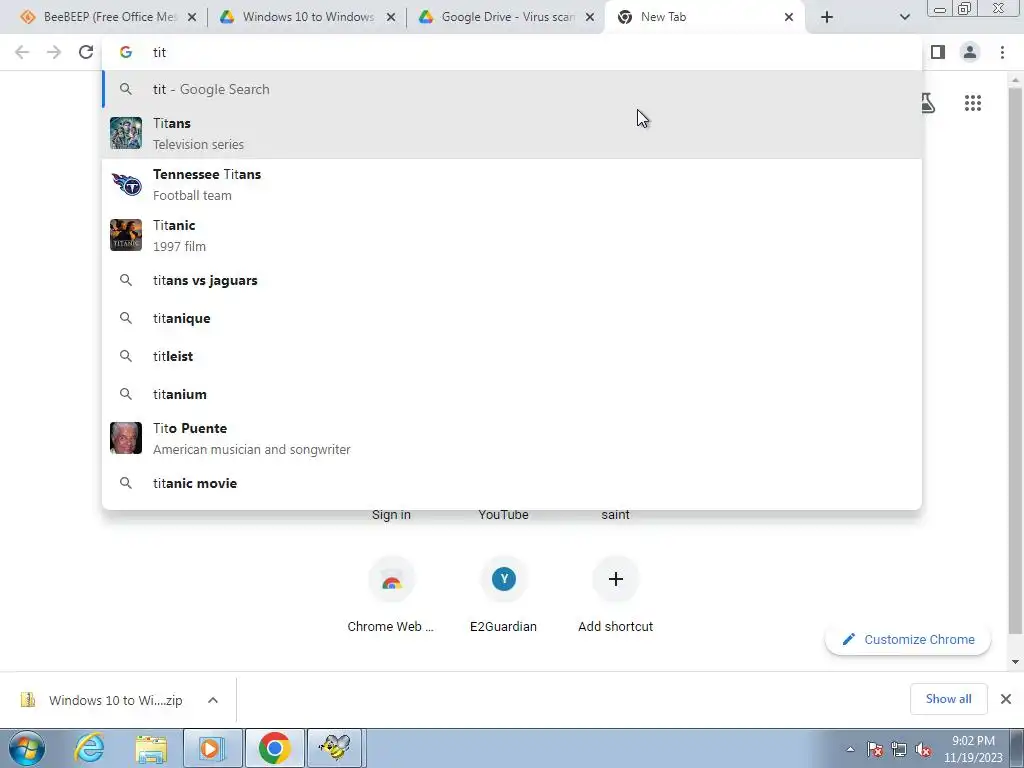
Task: Select the Titans television series suggestion
Action: click(512, 133)
